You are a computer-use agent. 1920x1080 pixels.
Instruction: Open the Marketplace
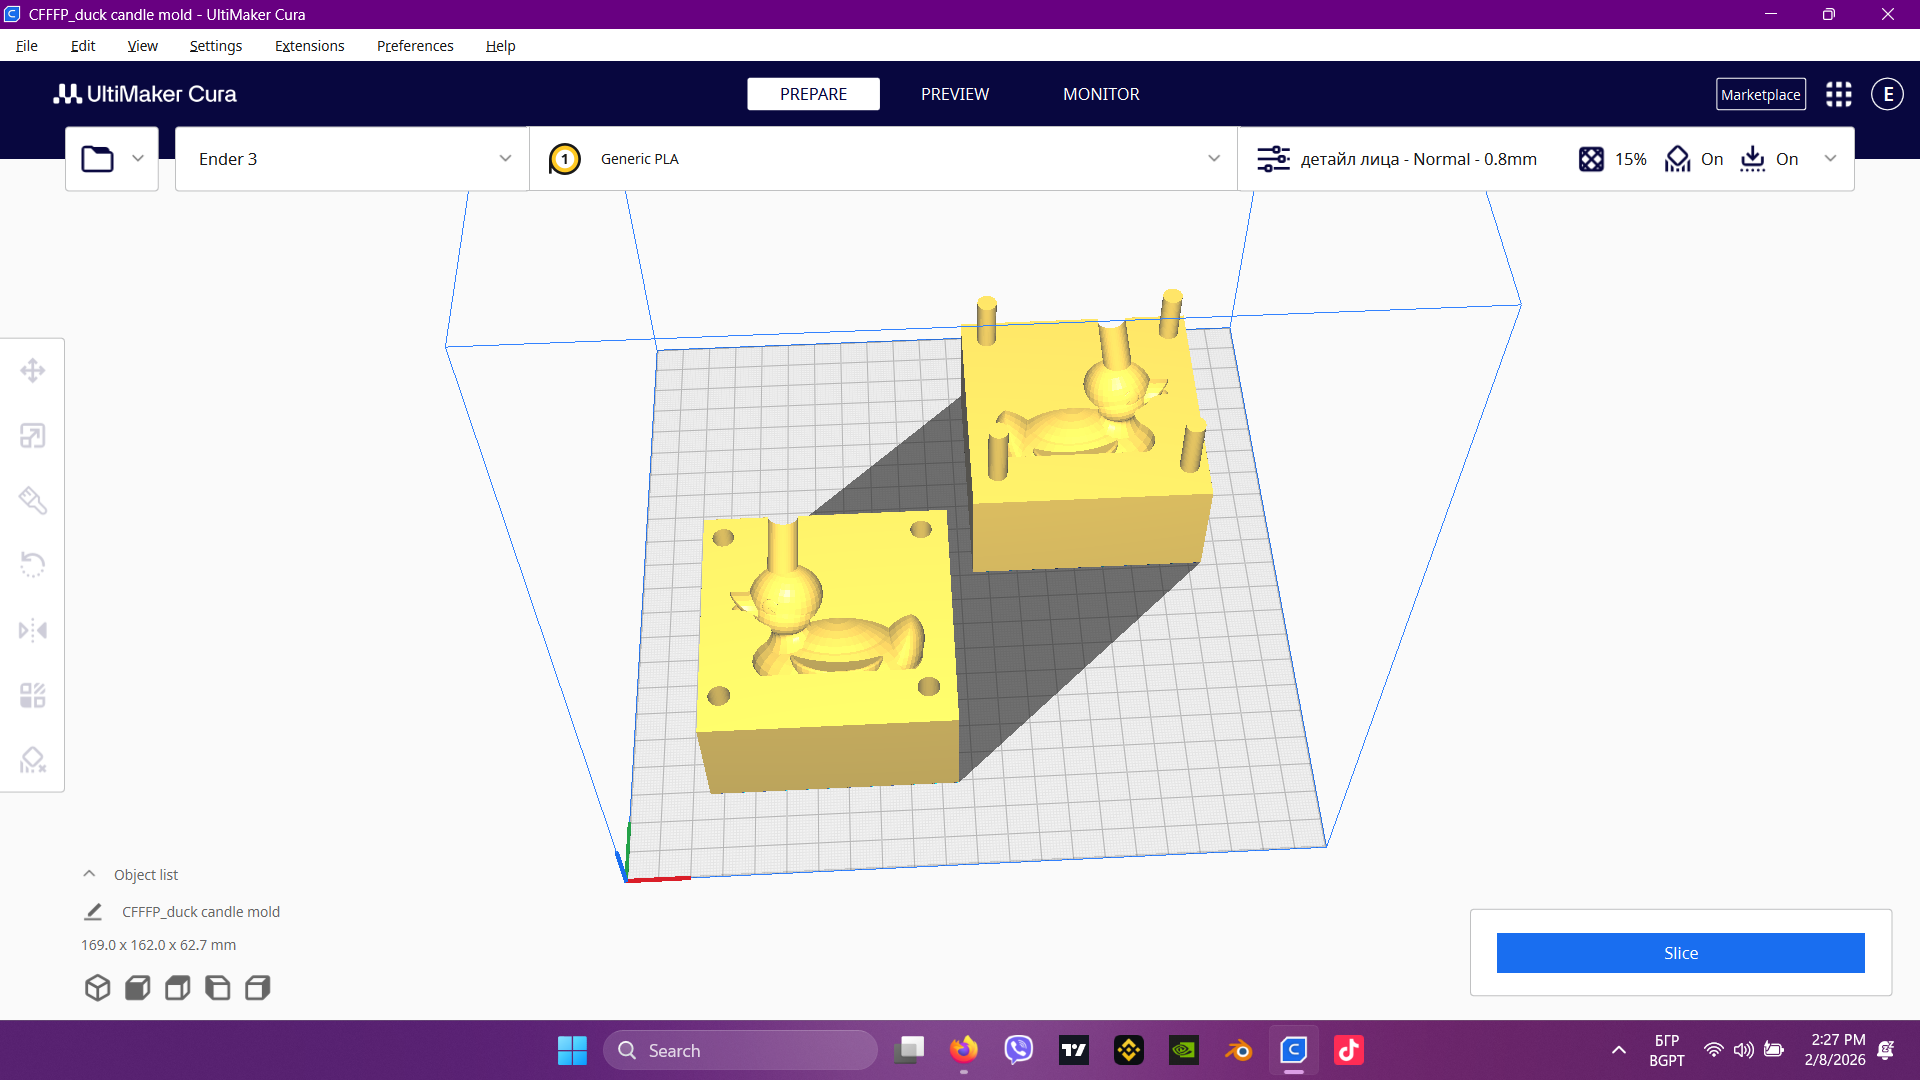coord(1761,94)
